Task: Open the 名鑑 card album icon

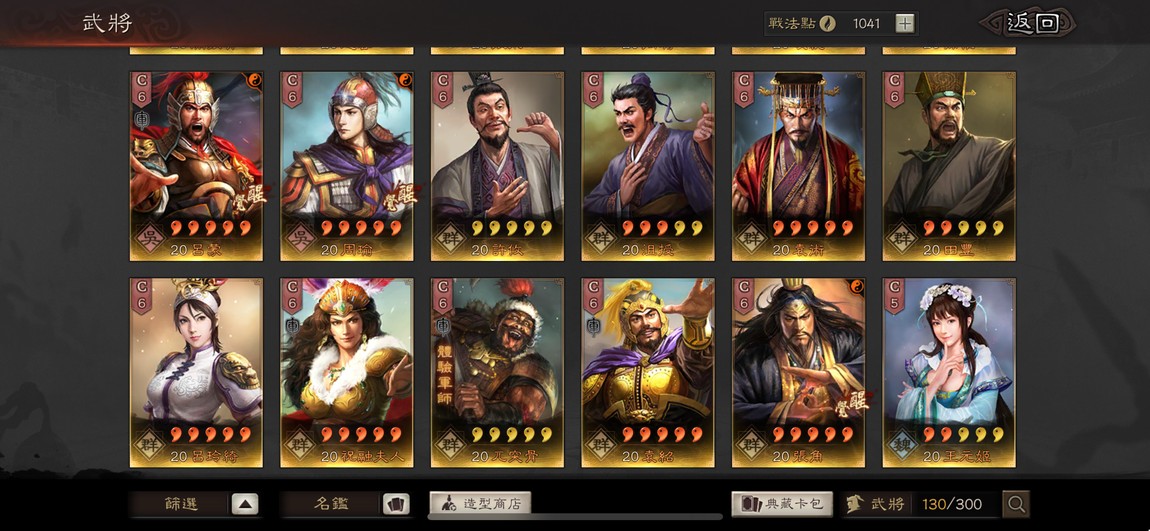Action: click(395, 504)
